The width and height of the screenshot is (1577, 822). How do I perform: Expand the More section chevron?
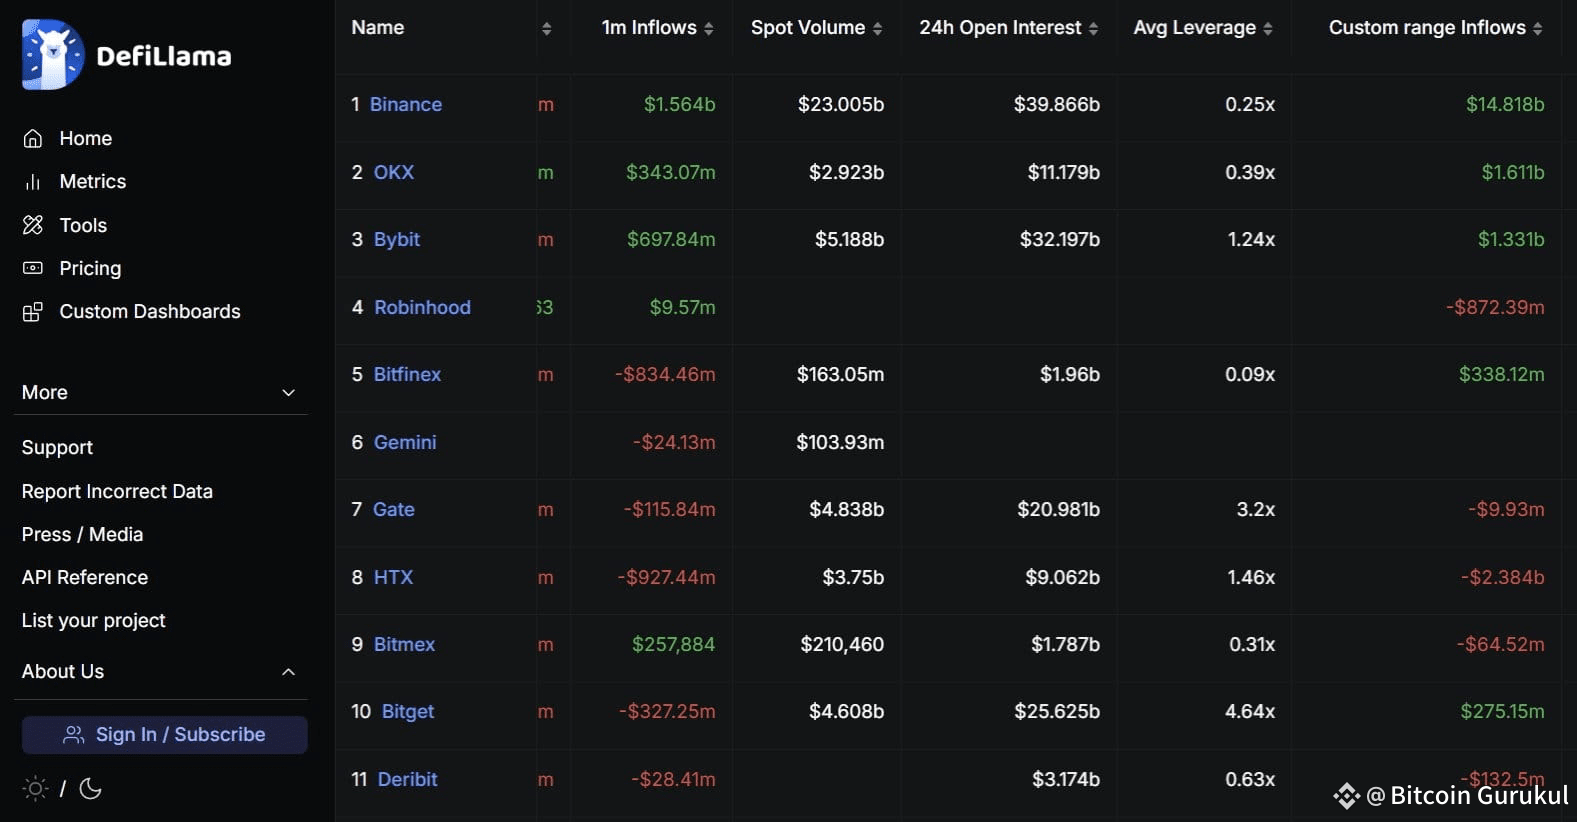[288, 393]
